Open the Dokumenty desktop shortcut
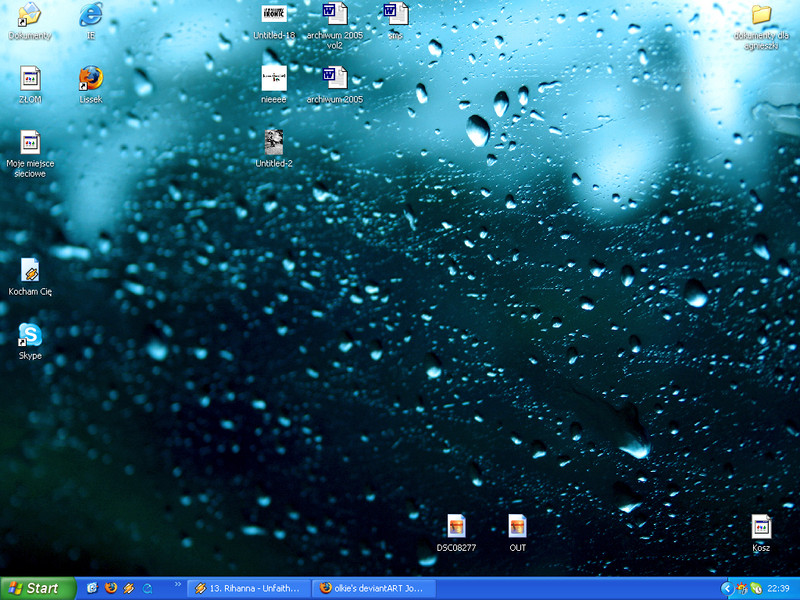This screenshot has height=600, width=800. point(30,21)
